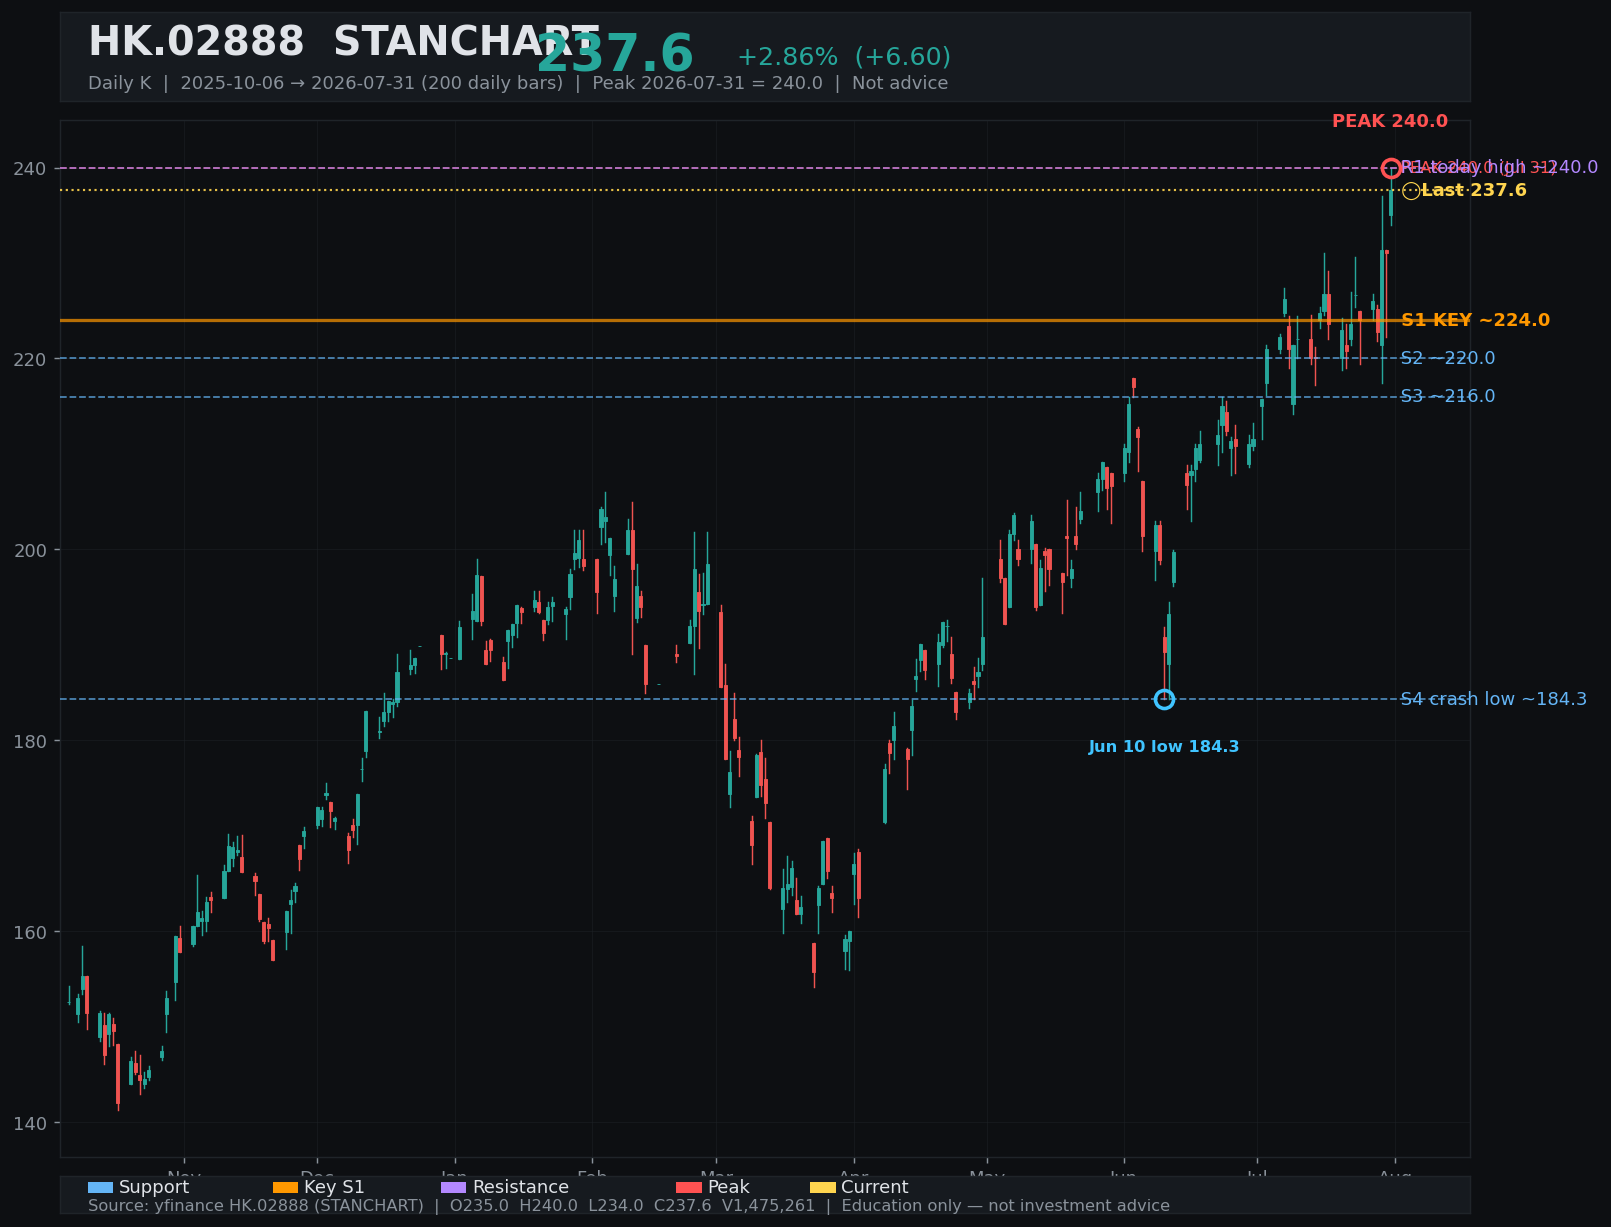
Task: Click the "S2 ~220.0" support label
Action: click(1448, 358)
